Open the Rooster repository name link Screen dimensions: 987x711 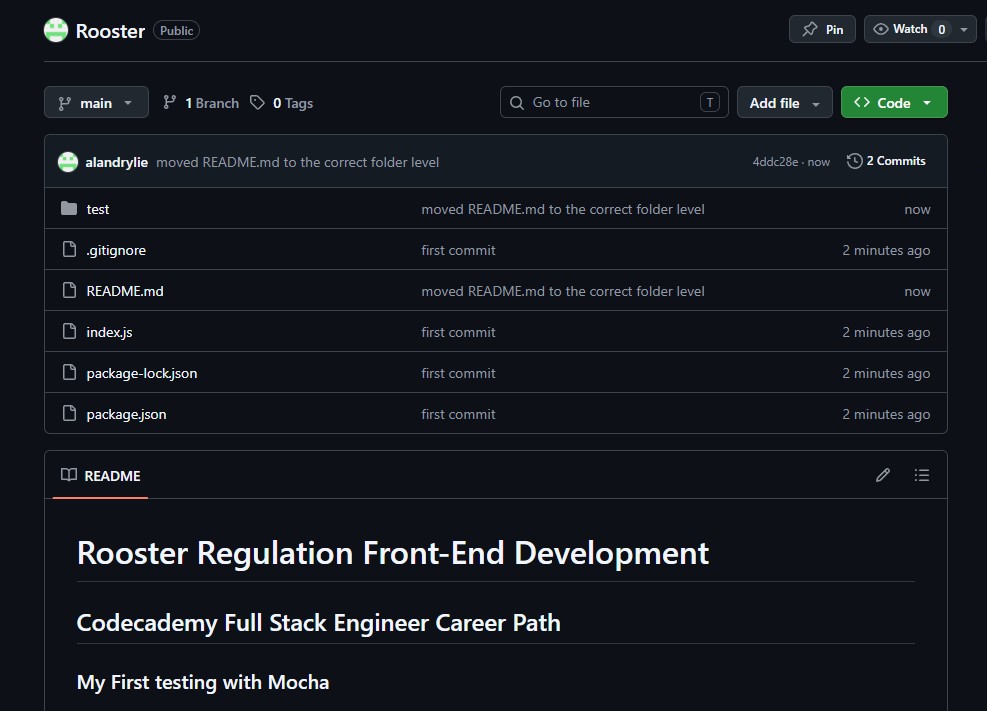110,31
